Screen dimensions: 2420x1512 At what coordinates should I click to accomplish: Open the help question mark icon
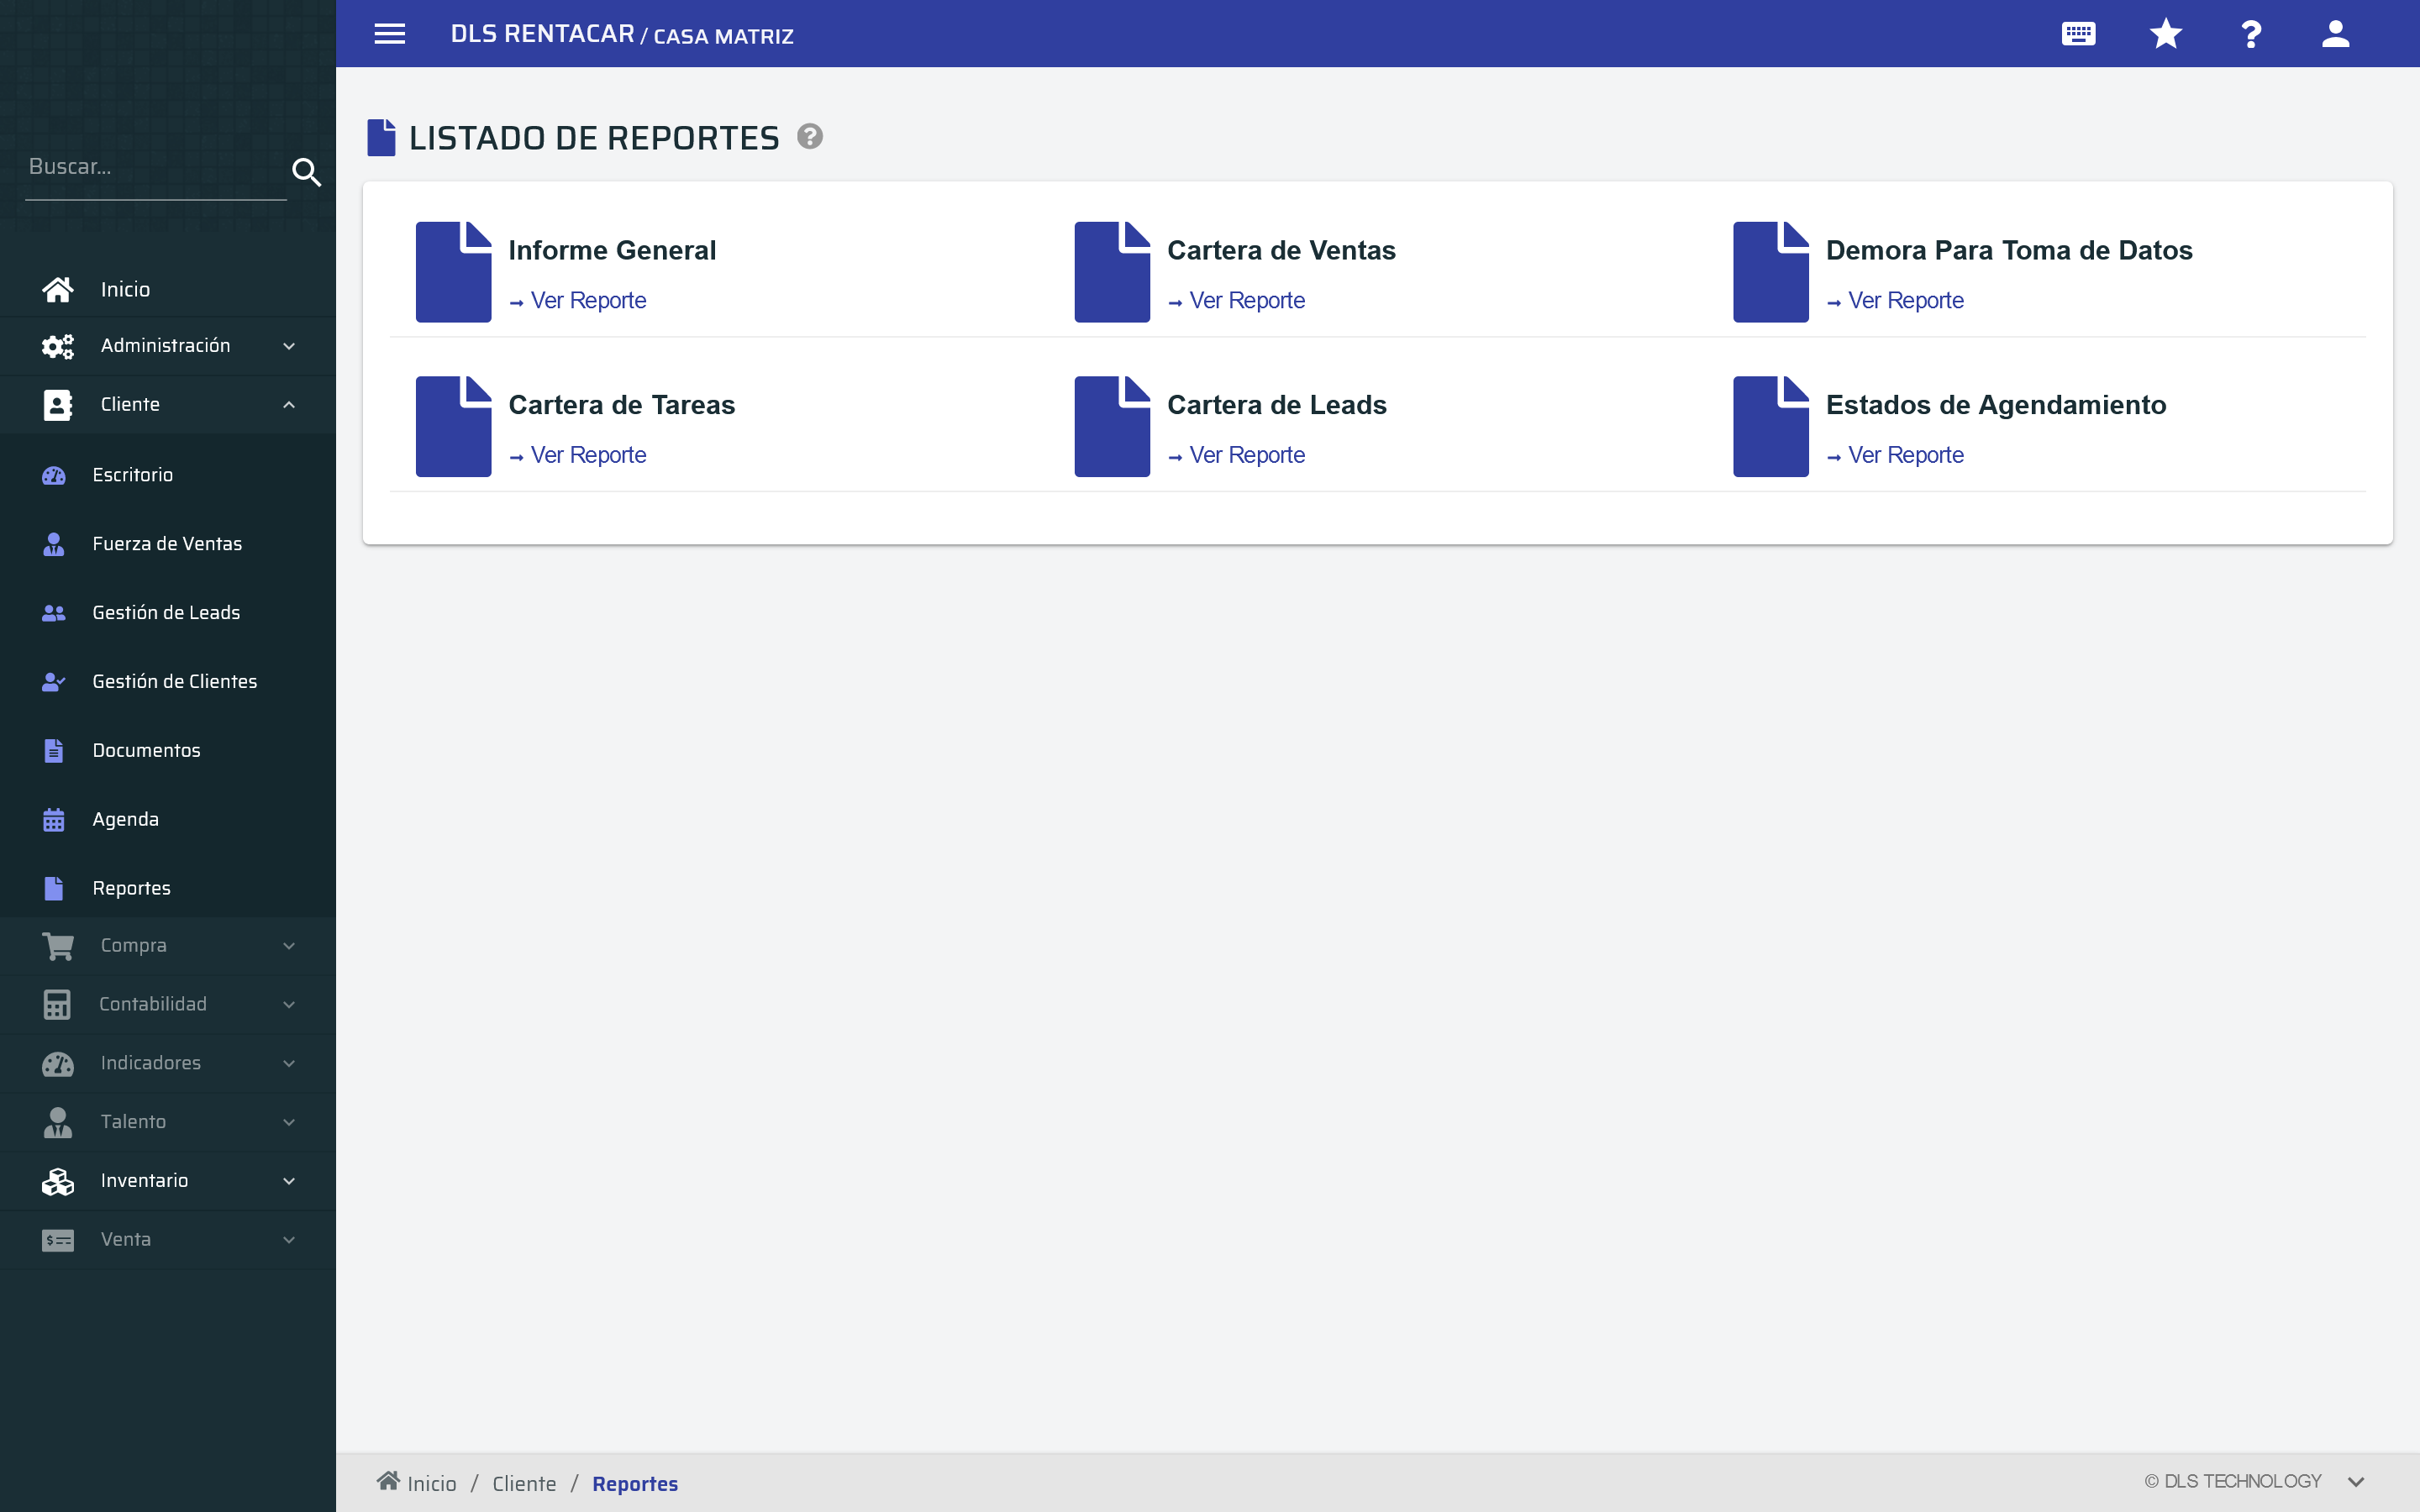pos(2250,34)
